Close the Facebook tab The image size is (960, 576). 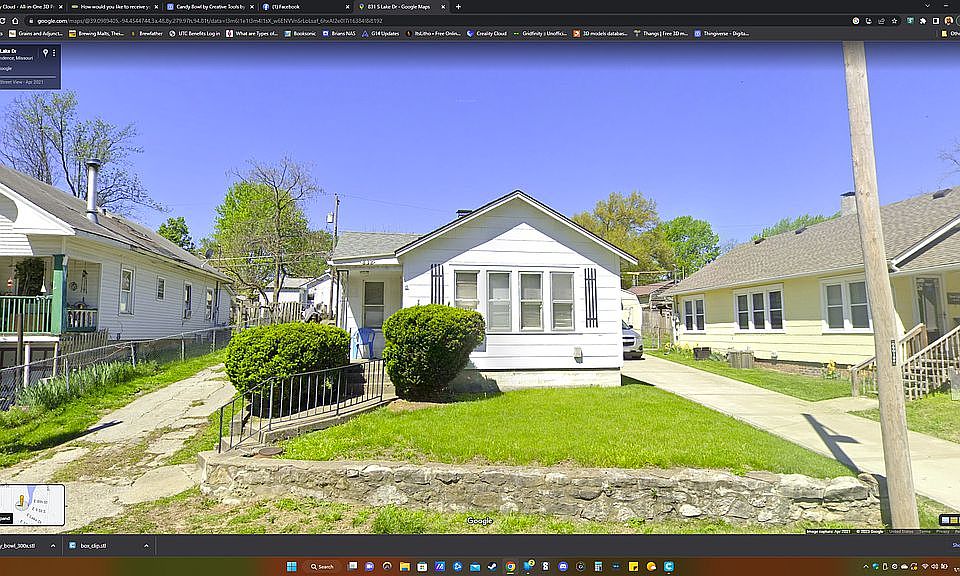[347, 7]
